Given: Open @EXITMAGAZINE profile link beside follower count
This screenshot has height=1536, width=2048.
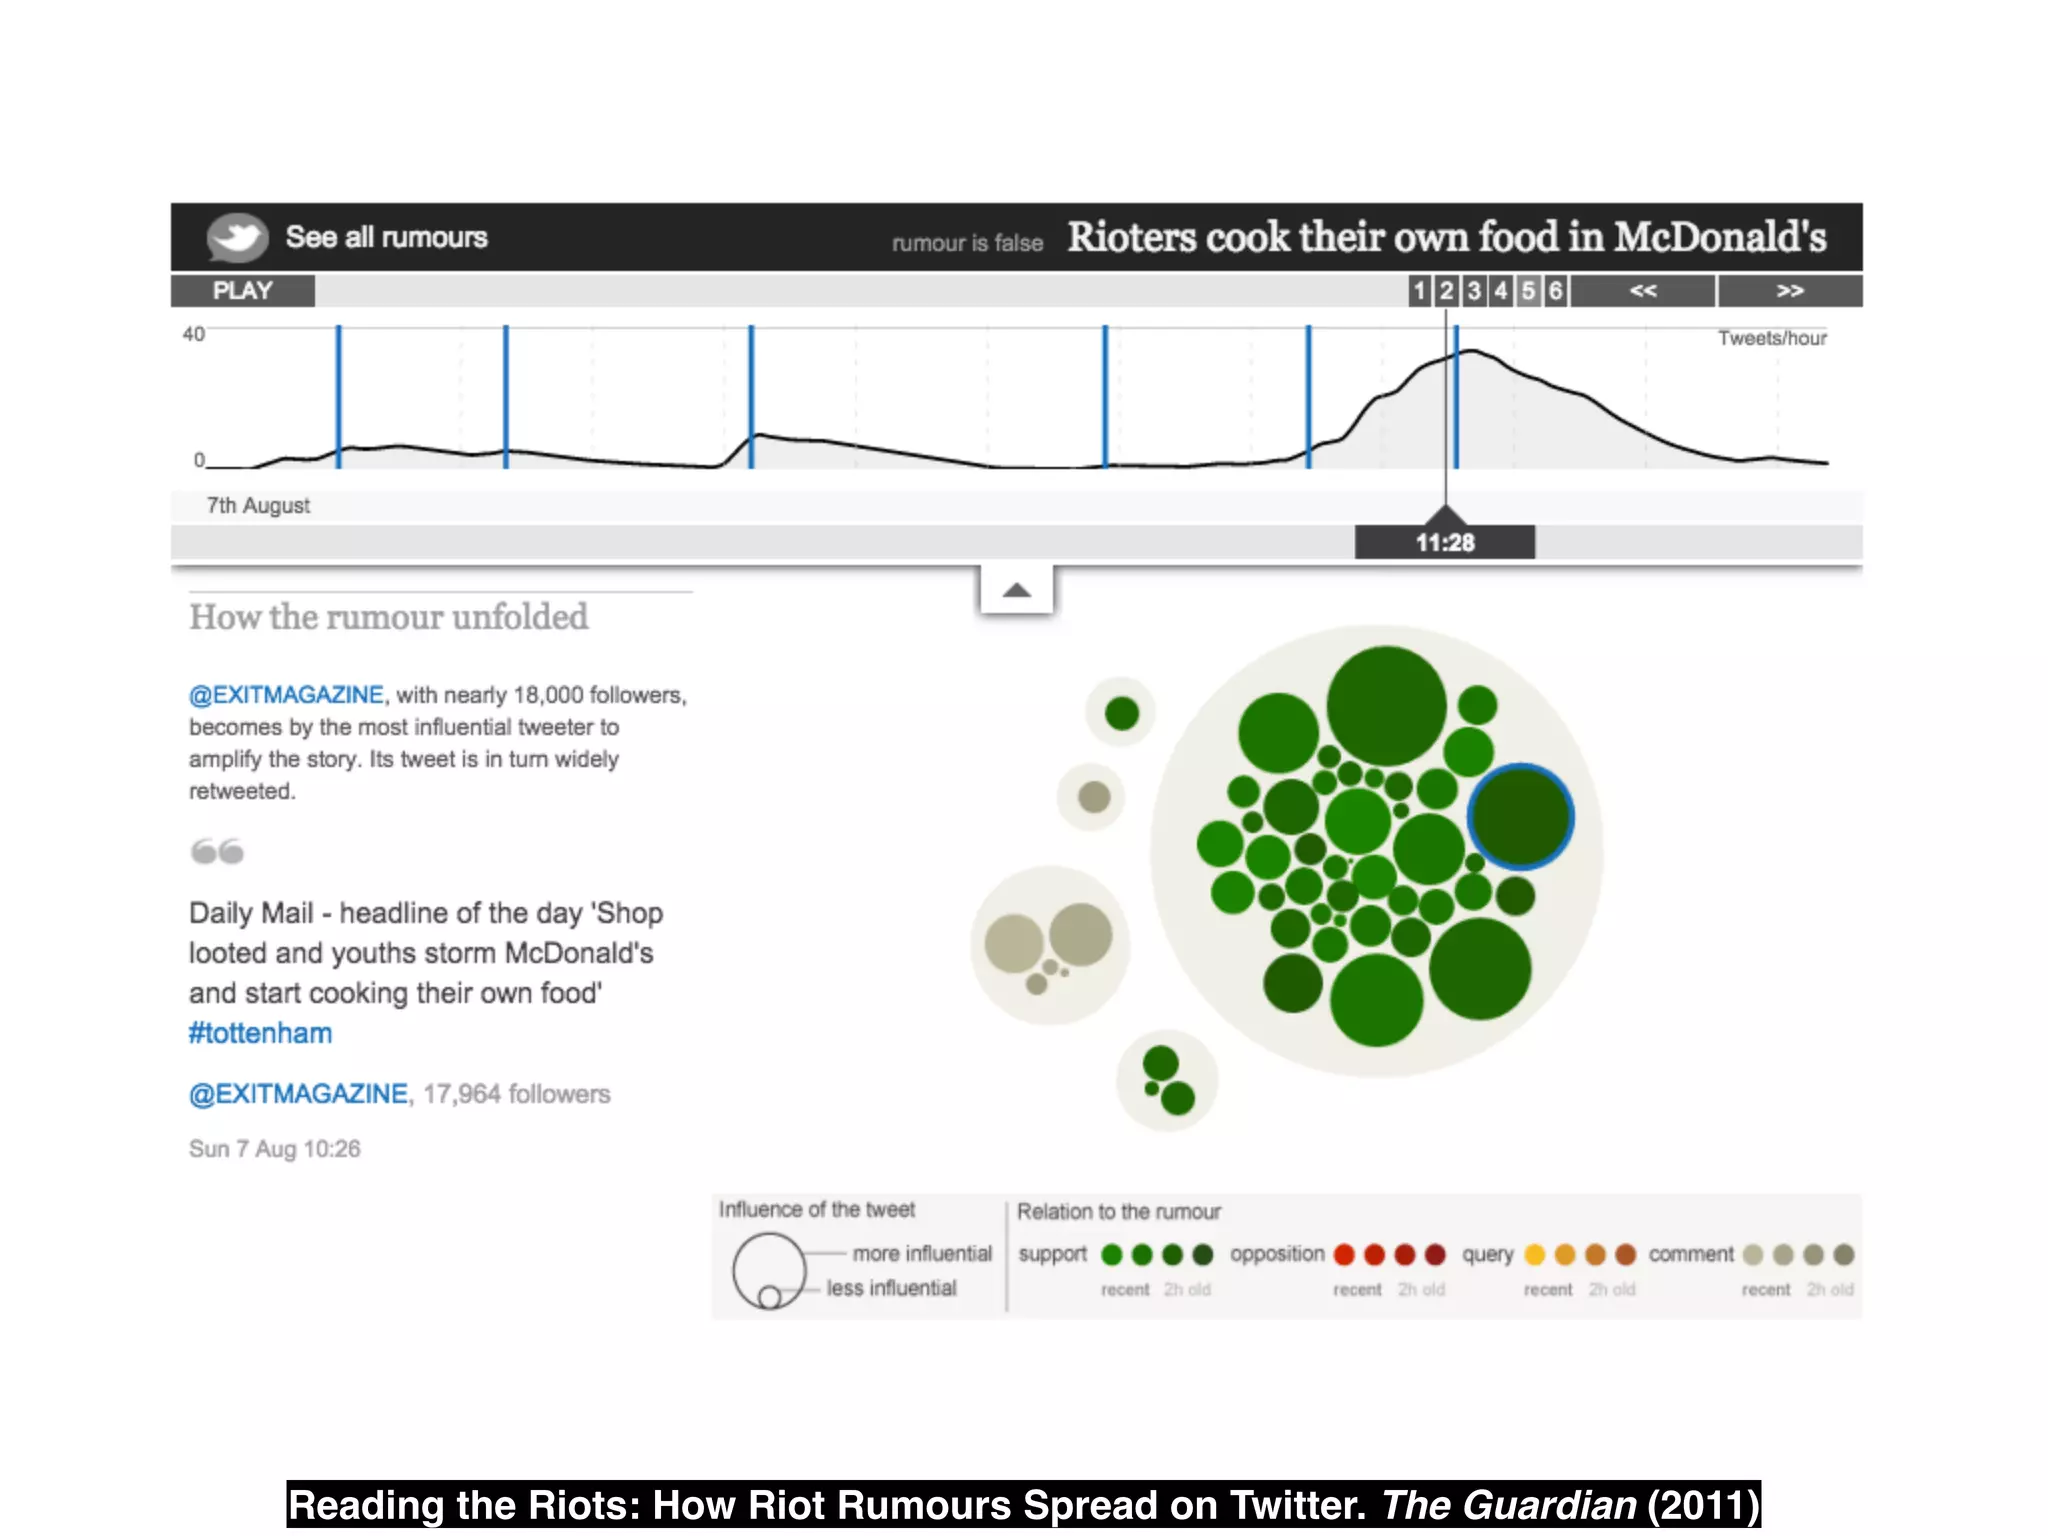Looking at the screenshot, I should tap(298, 1093).
